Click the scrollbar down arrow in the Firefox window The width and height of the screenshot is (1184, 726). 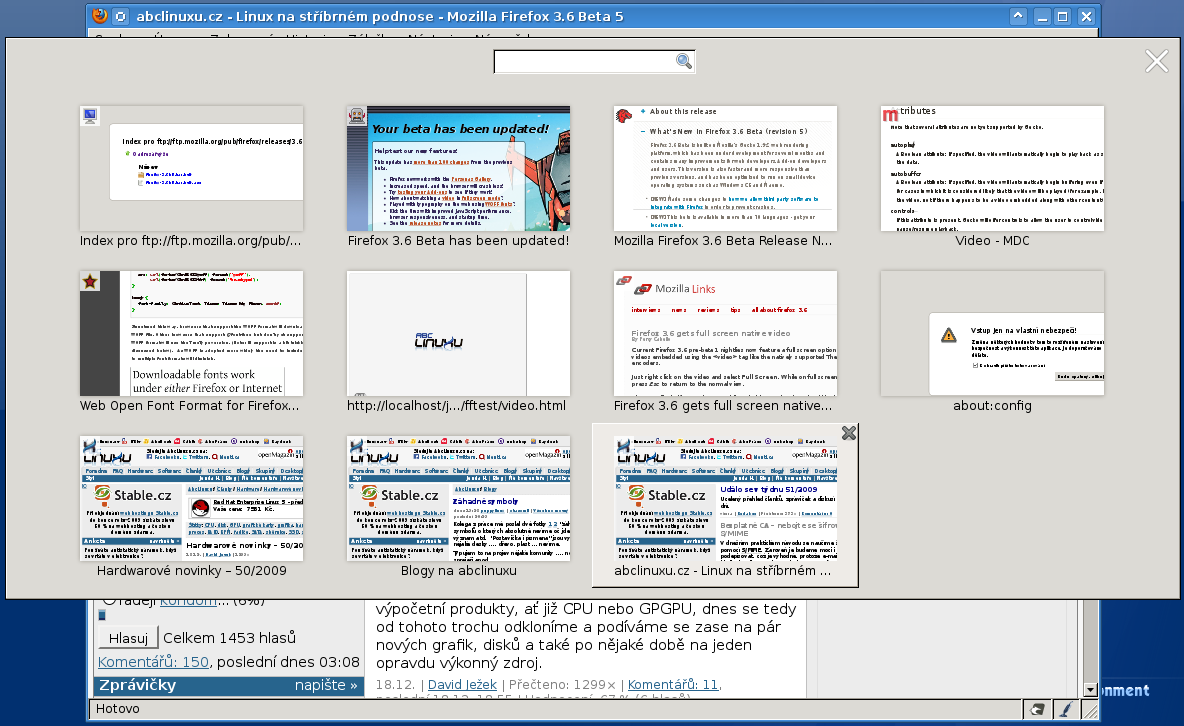(x=1090, y=690)
